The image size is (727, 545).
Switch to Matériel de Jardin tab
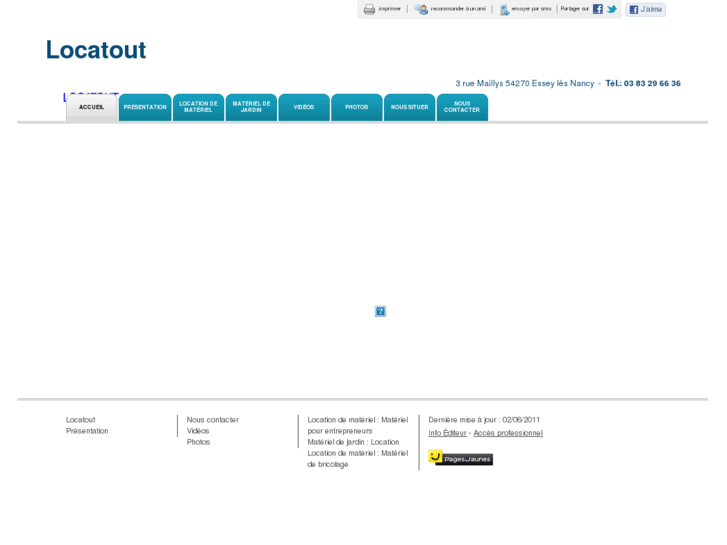(x=251, y=107)
